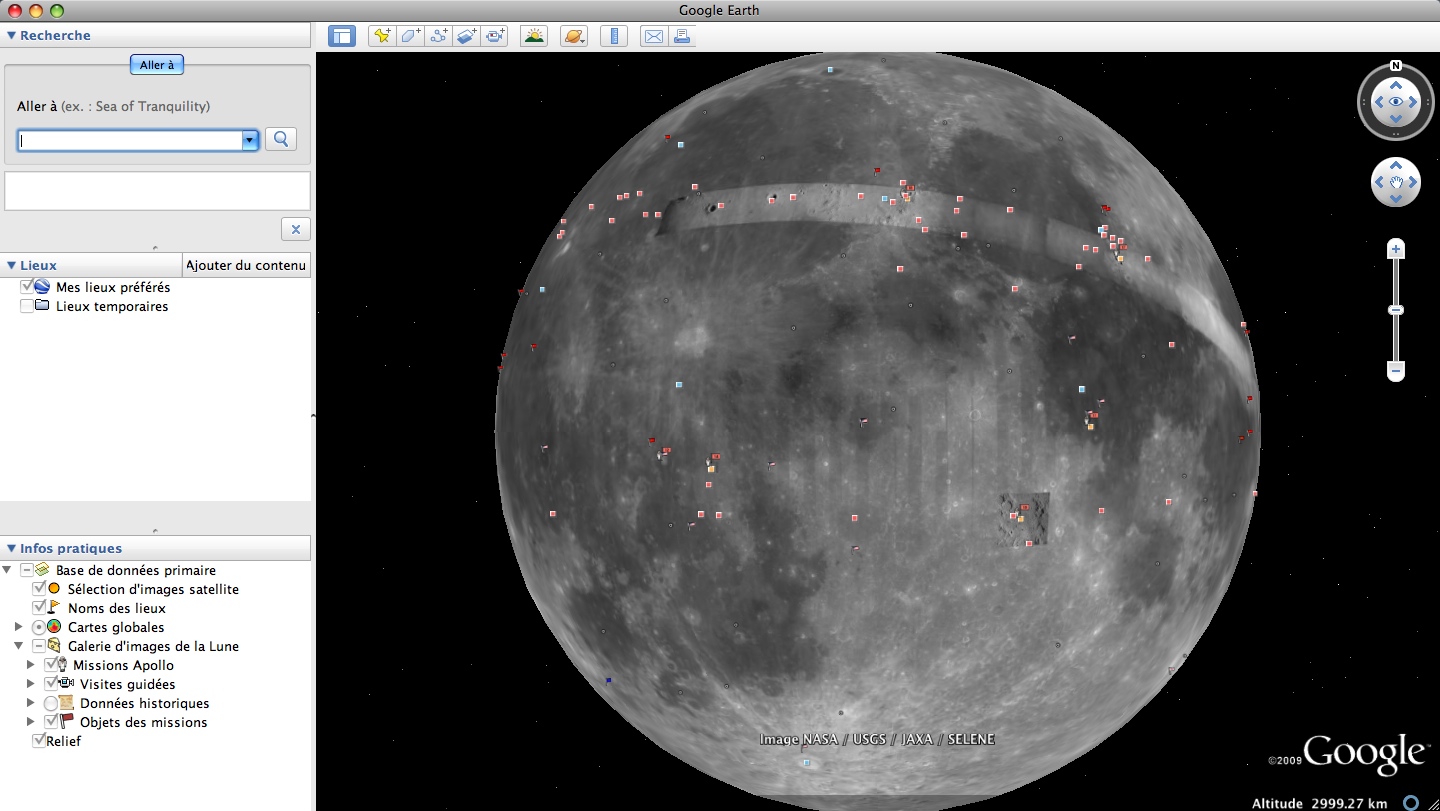Select the Cartes globales radio button
Viewport: 1440px width, 811px height.
[39, 627]
